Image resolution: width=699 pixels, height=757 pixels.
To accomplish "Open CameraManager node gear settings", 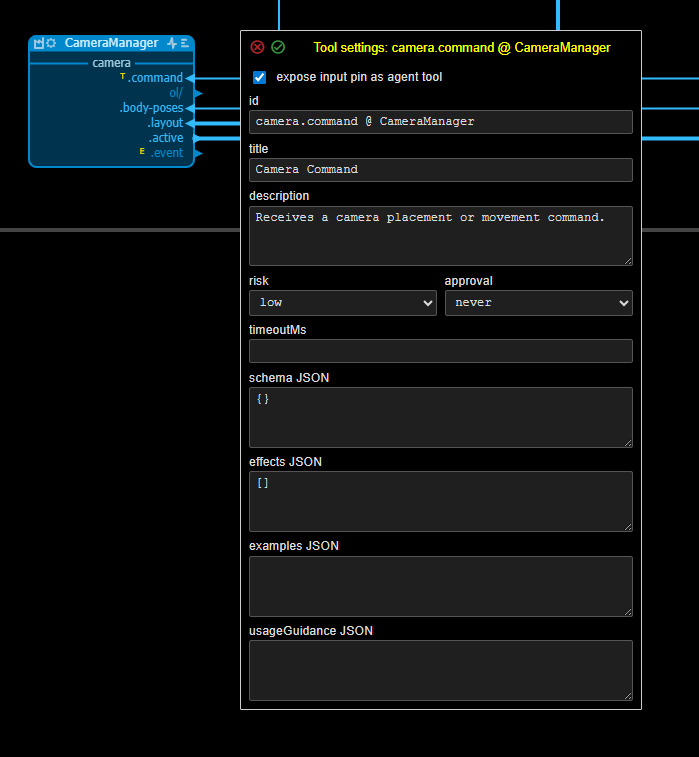I will coord(51,43).
